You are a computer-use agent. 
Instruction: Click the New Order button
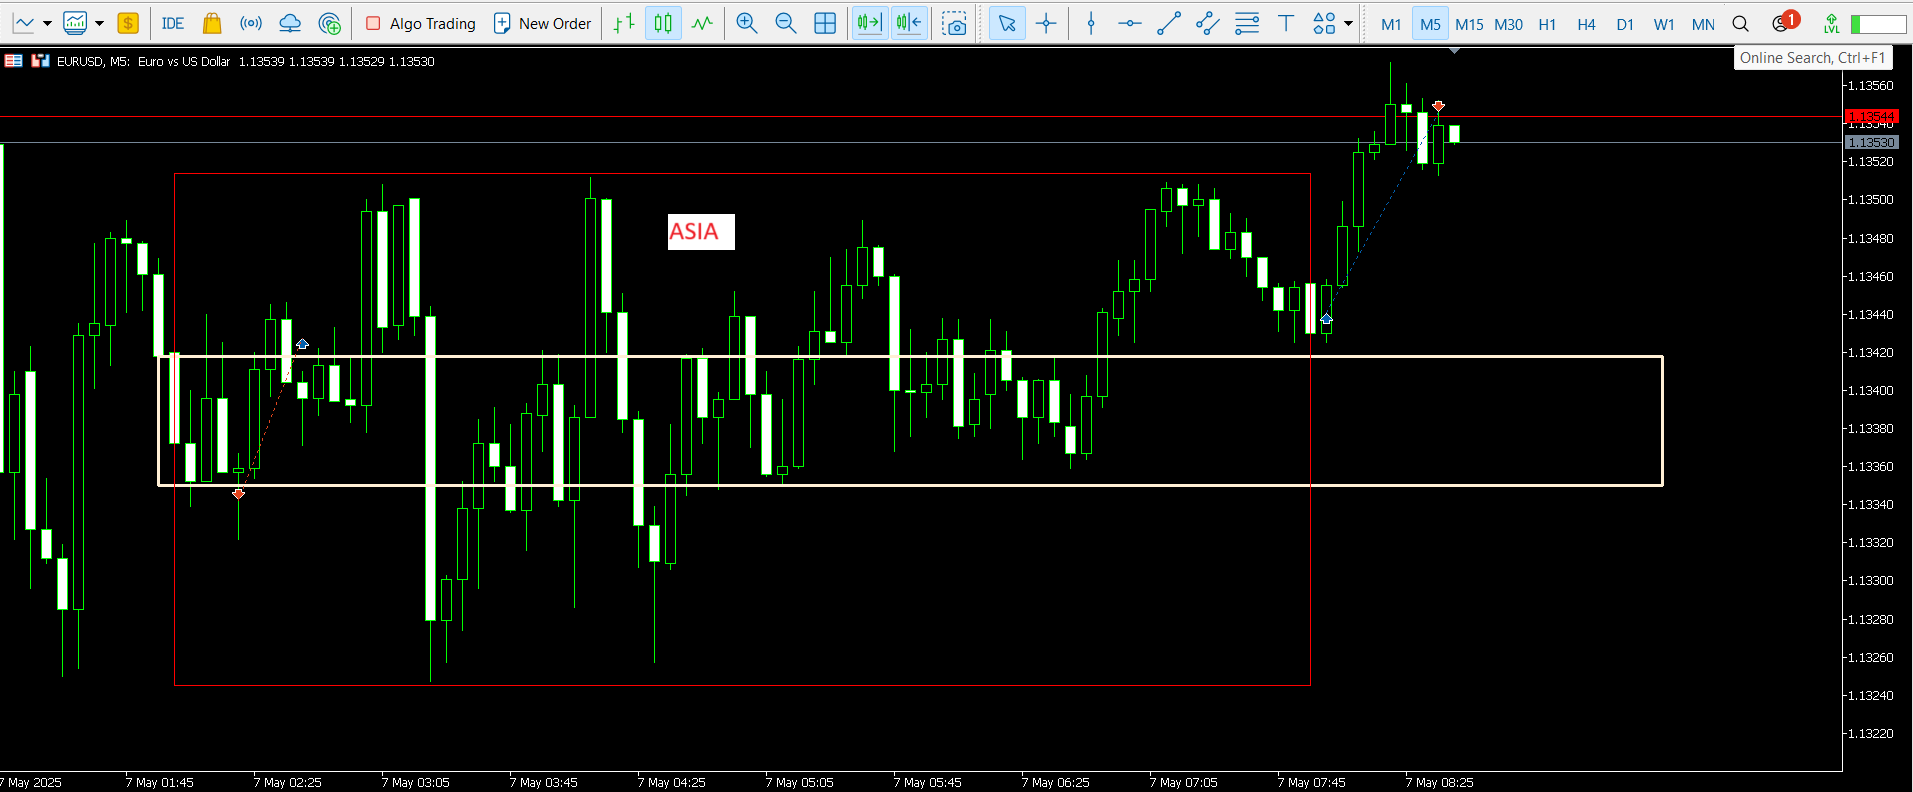tap(543, 23)
